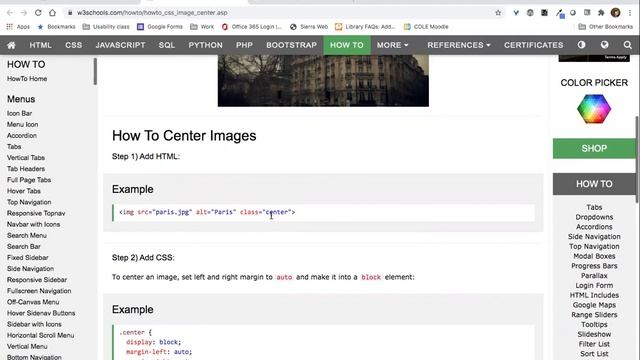640x360 pixels.
Task: Open the BOOTSTRAP tutorial tab
Action: coord(291,45)
